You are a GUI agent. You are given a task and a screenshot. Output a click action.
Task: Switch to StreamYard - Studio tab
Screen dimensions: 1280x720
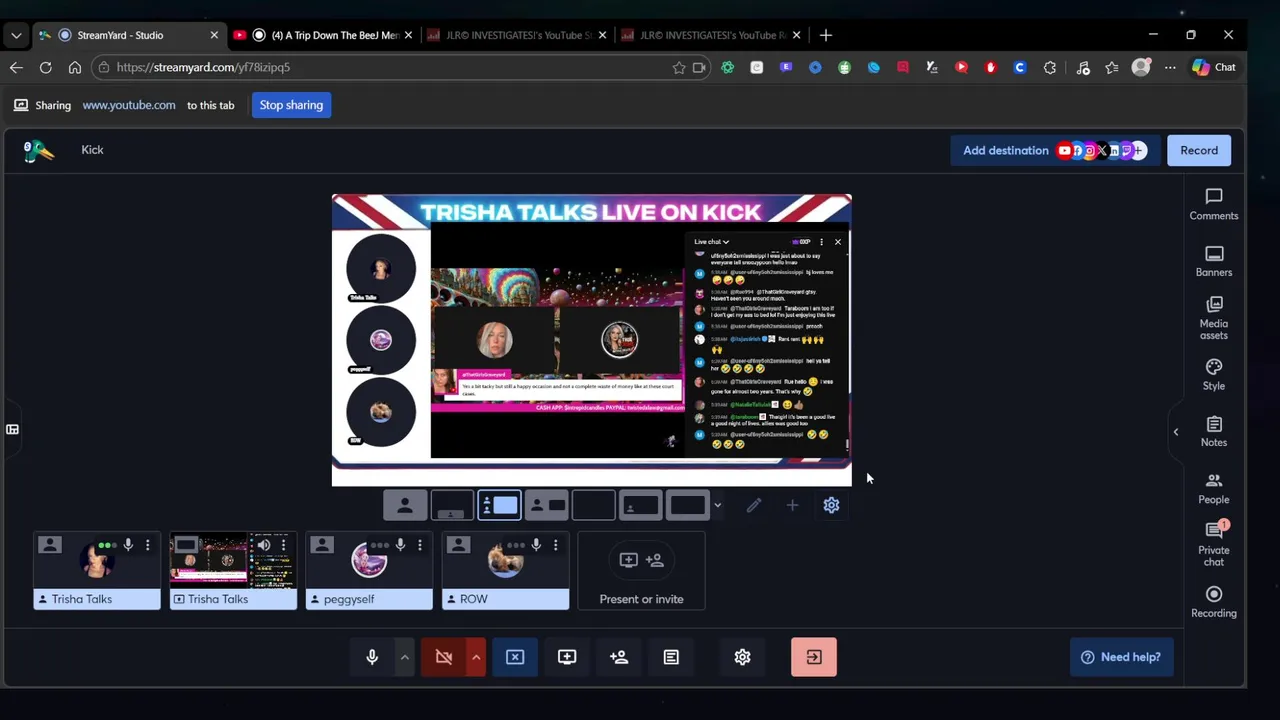click(128, 35)
